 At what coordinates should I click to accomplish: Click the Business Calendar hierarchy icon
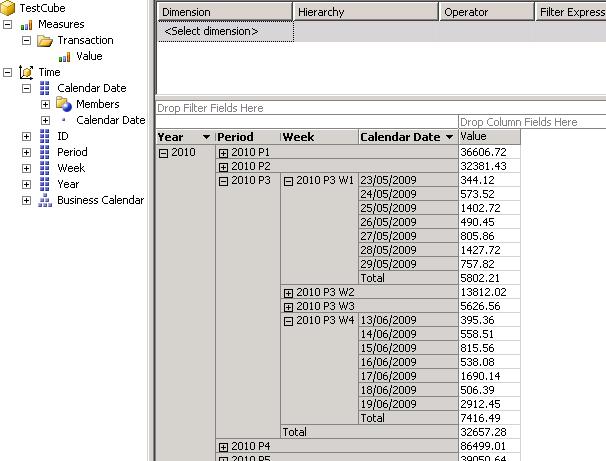(x=45, y=201)
